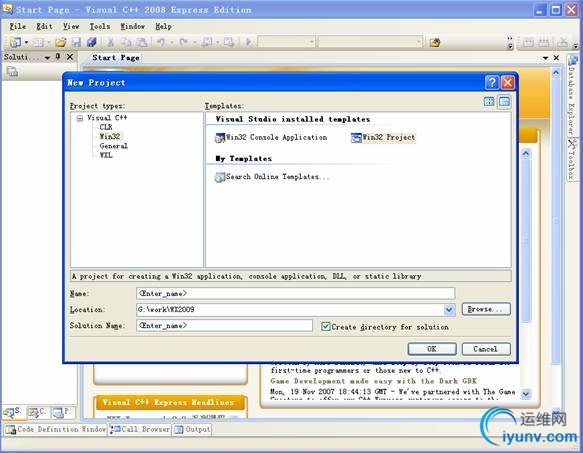Click the Cancel button
The image size is (583, 453).
coord(486,349)
